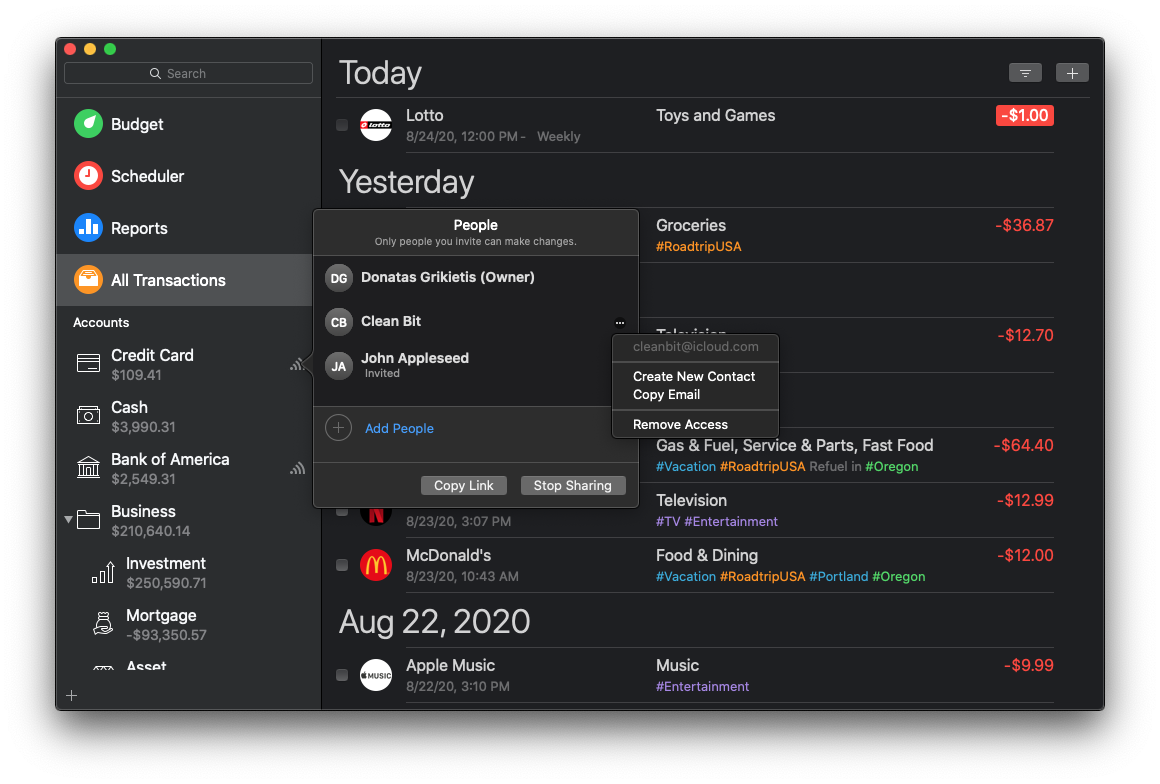Image resolution: width=1160 pixels, height=784 pixels.
Task: Check the Apple Music transaction checkbox
Action: 341,675
